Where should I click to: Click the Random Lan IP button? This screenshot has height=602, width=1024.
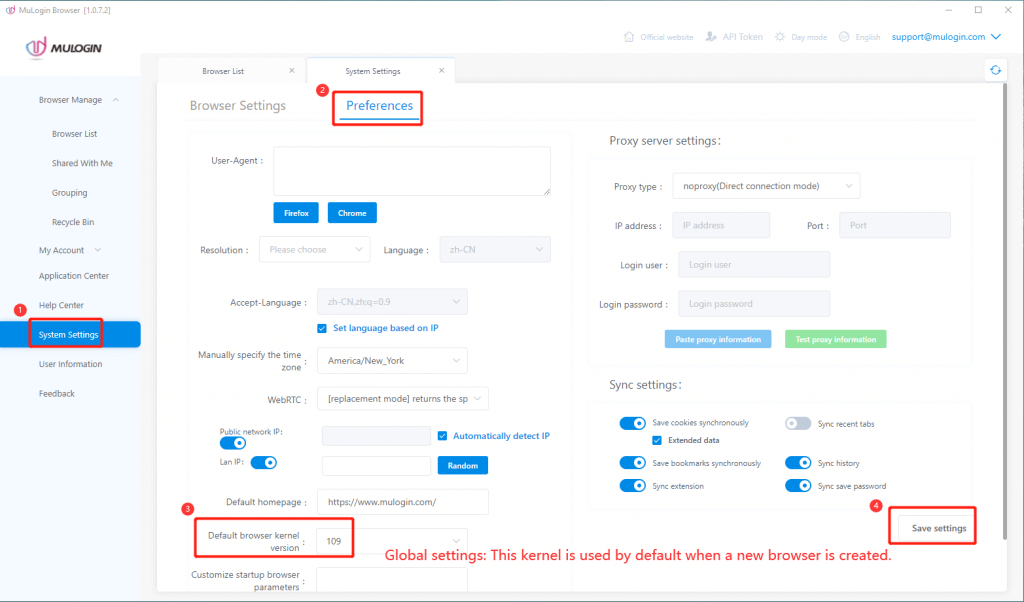(x=463, y=466)
